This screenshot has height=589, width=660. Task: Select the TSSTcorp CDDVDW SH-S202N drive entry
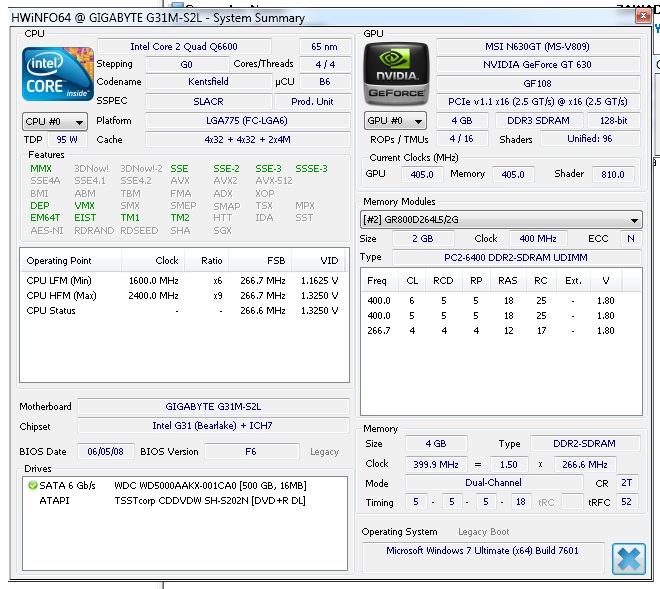[185, 501]
